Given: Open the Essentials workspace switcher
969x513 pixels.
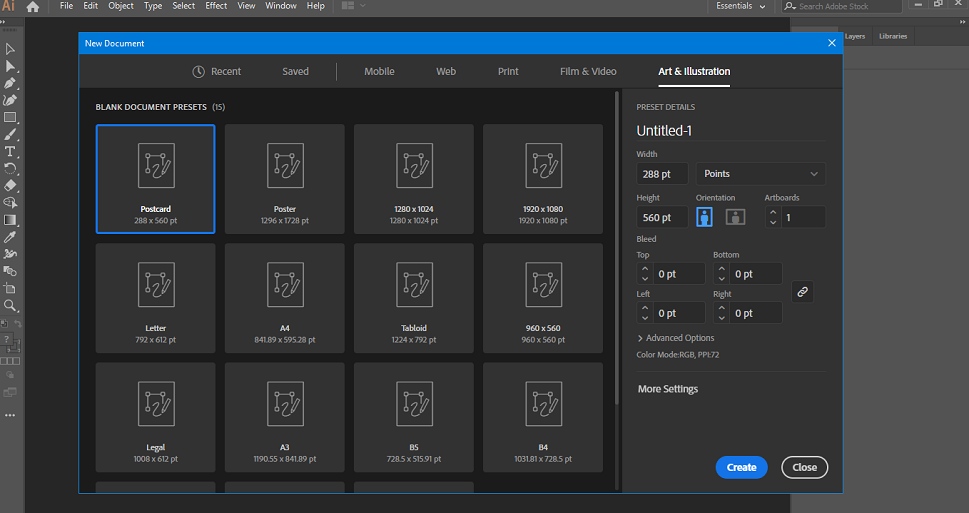Looking at the screenshot, I should pyautogui.click(x=740, y=6).
